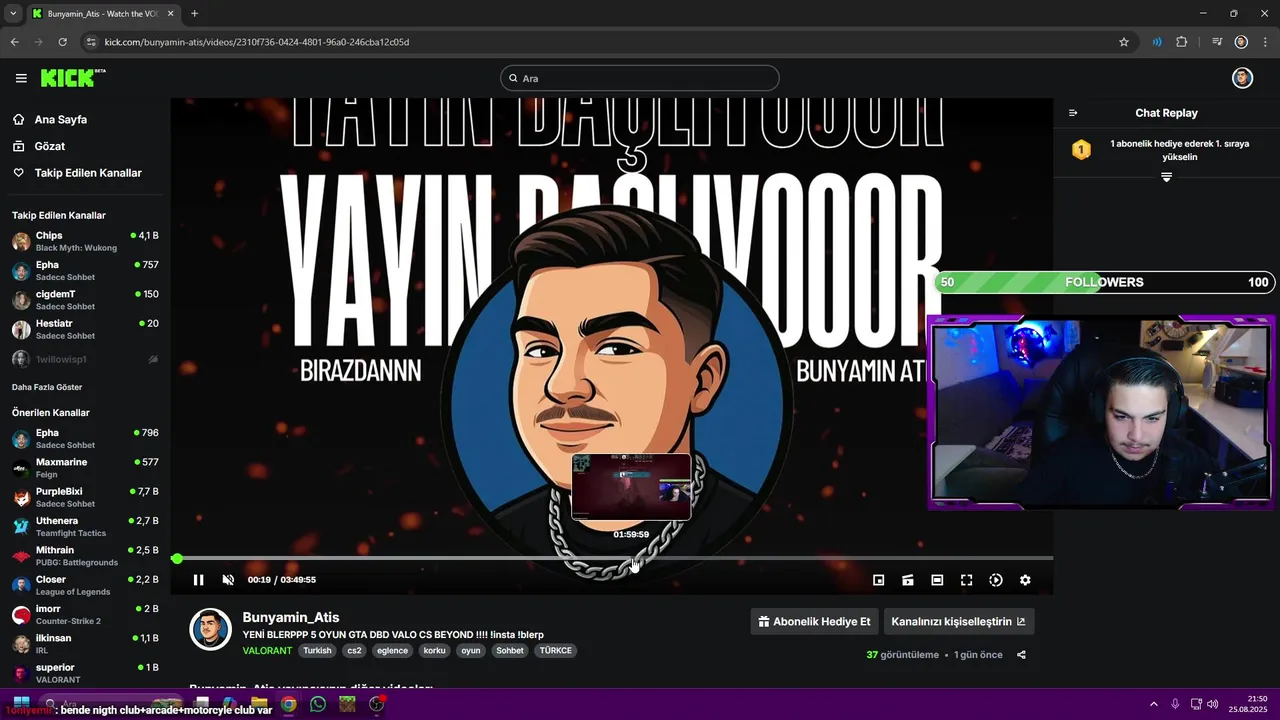Screen dimensions: 1280x720
Task: Reload the page with the refresh icon
Action: (62, 42)
